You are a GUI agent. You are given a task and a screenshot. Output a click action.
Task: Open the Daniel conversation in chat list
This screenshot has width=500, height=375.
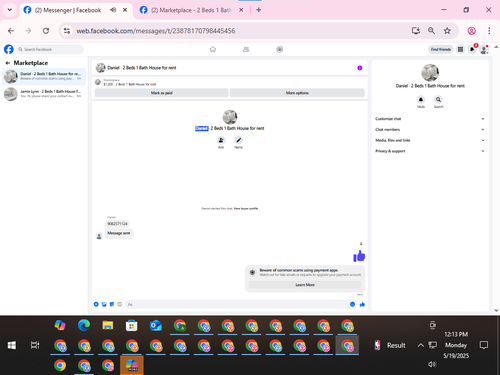(x=44, y=76)
